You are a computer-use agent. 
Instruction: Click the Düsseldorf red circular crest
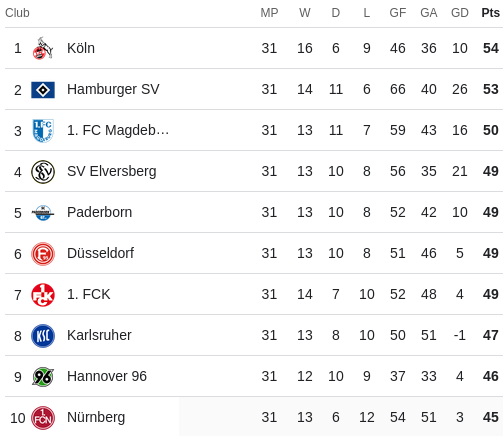(x=43, y=254)
